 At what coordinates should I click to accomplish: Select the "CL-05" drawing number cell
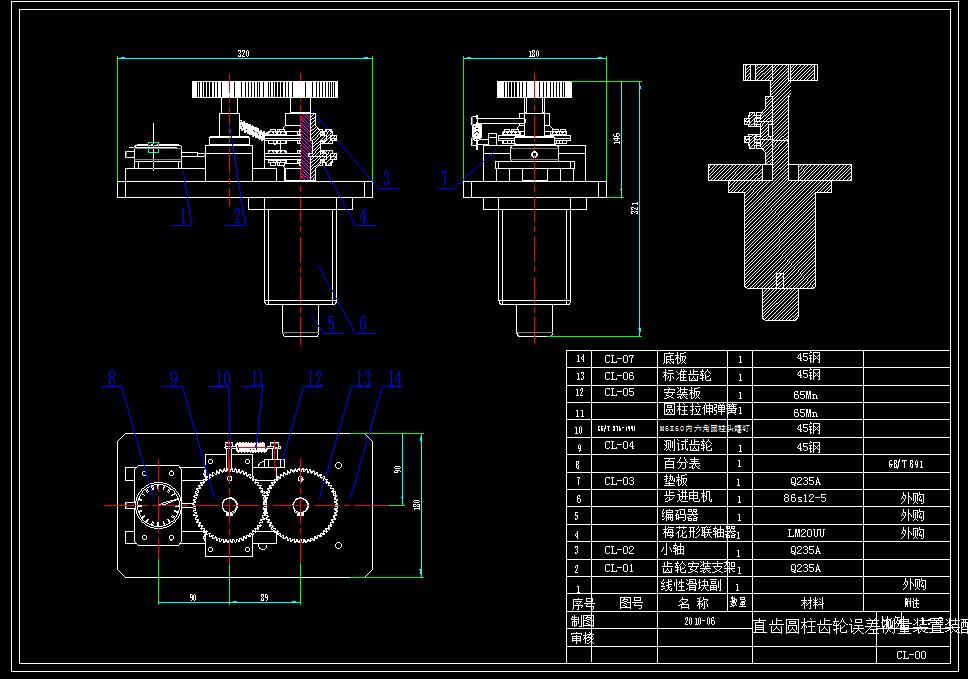click(x=619, y=393)
